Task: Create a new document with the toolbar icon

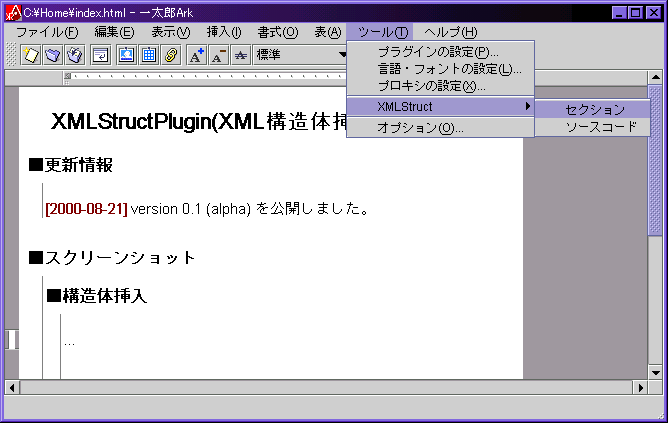Action: pos(31,55)
